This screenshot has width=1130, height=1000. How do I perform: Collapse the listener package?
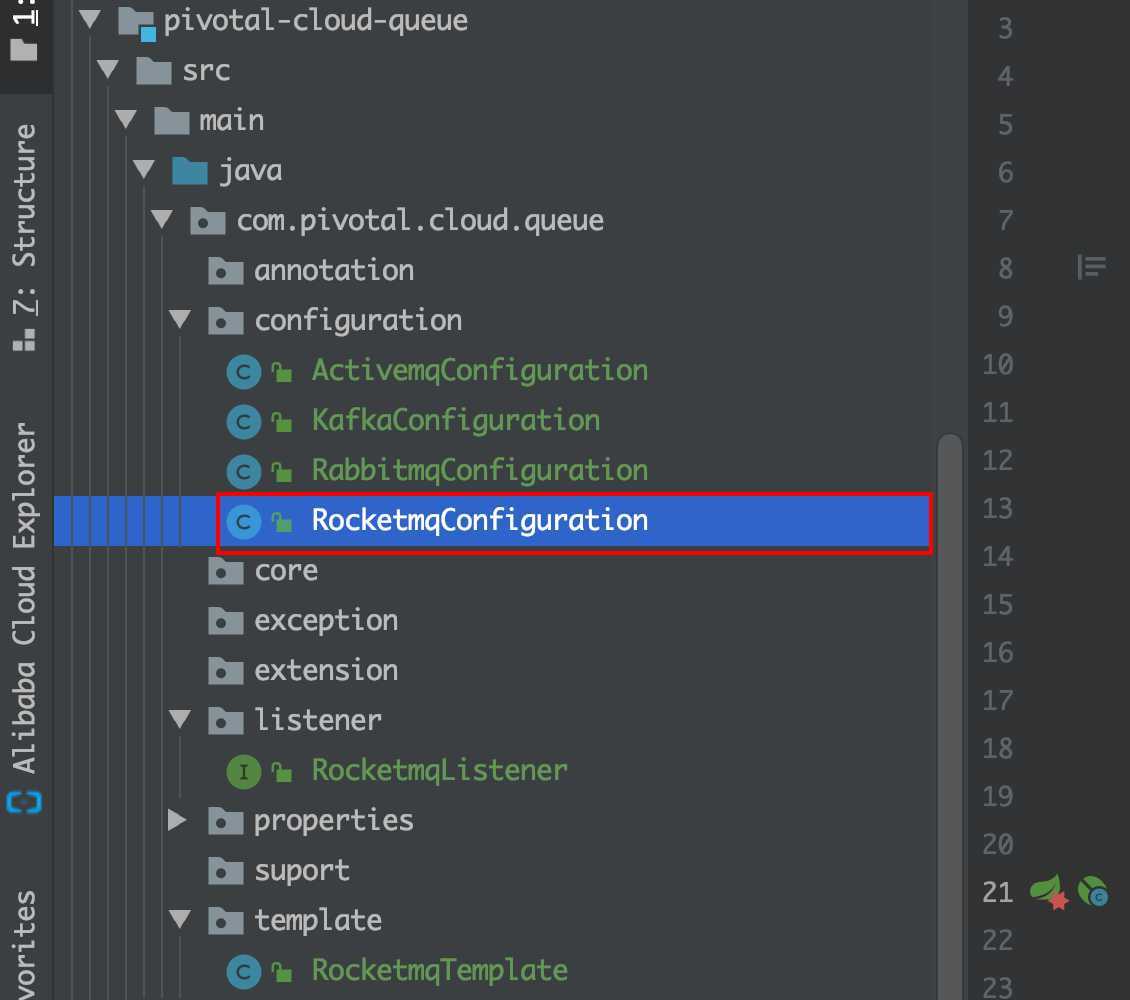(x=180, y=721)
